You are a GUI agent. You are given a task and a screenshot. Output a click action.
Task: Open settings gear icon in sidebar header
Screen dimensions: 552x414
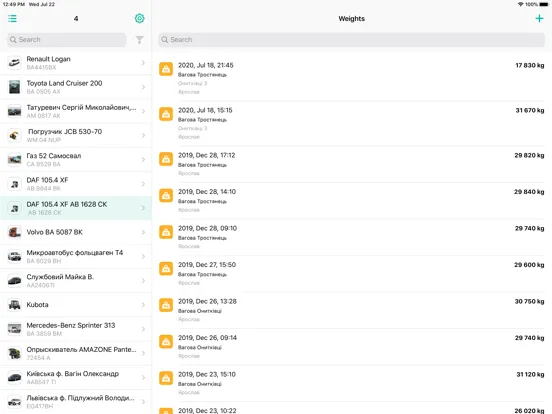click(140, 18)
